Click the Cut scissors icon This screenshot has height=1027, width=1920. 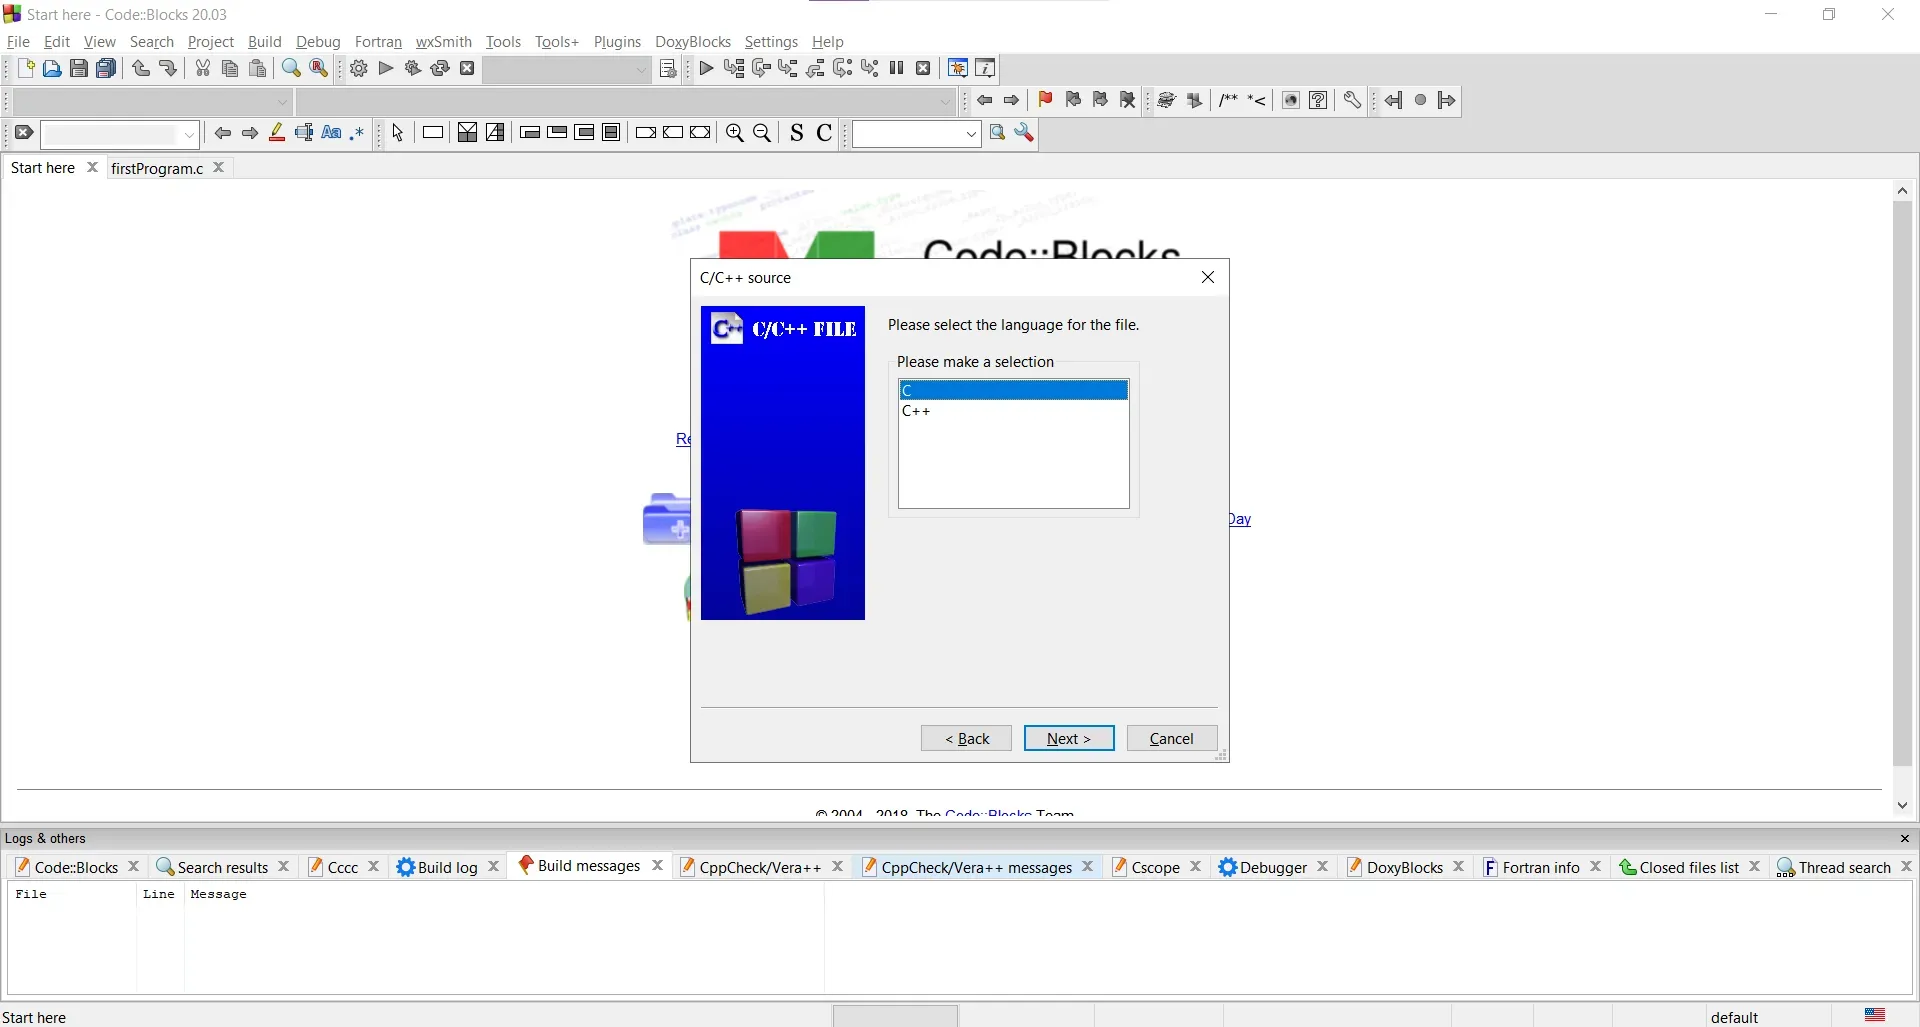click(x=203, y=69)
